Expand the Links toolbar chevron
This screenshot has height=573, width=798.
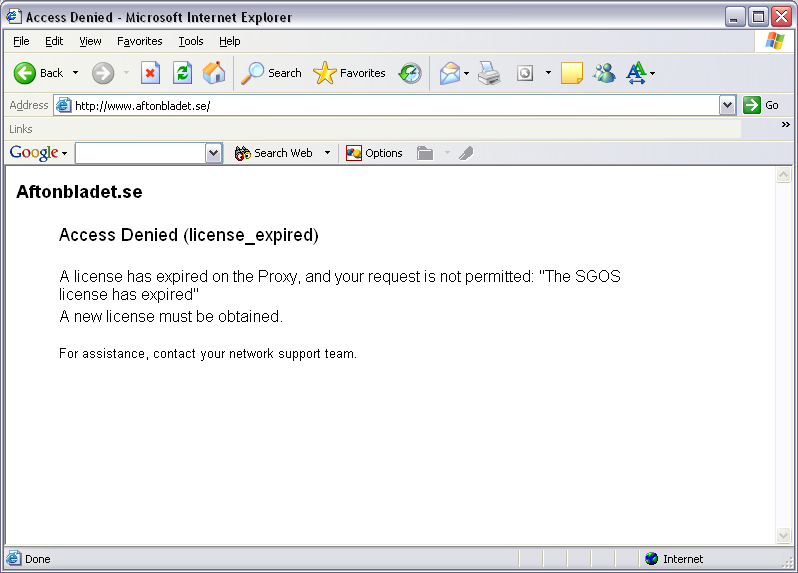click(785, 125)
